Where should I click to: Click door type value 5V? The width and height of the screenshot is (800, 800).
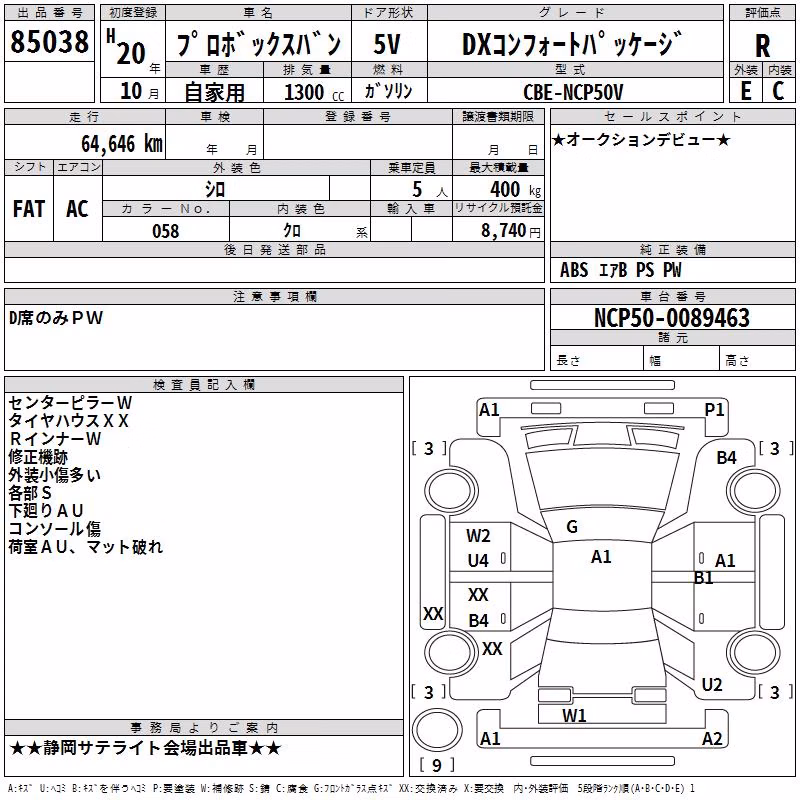coord(387,44)
